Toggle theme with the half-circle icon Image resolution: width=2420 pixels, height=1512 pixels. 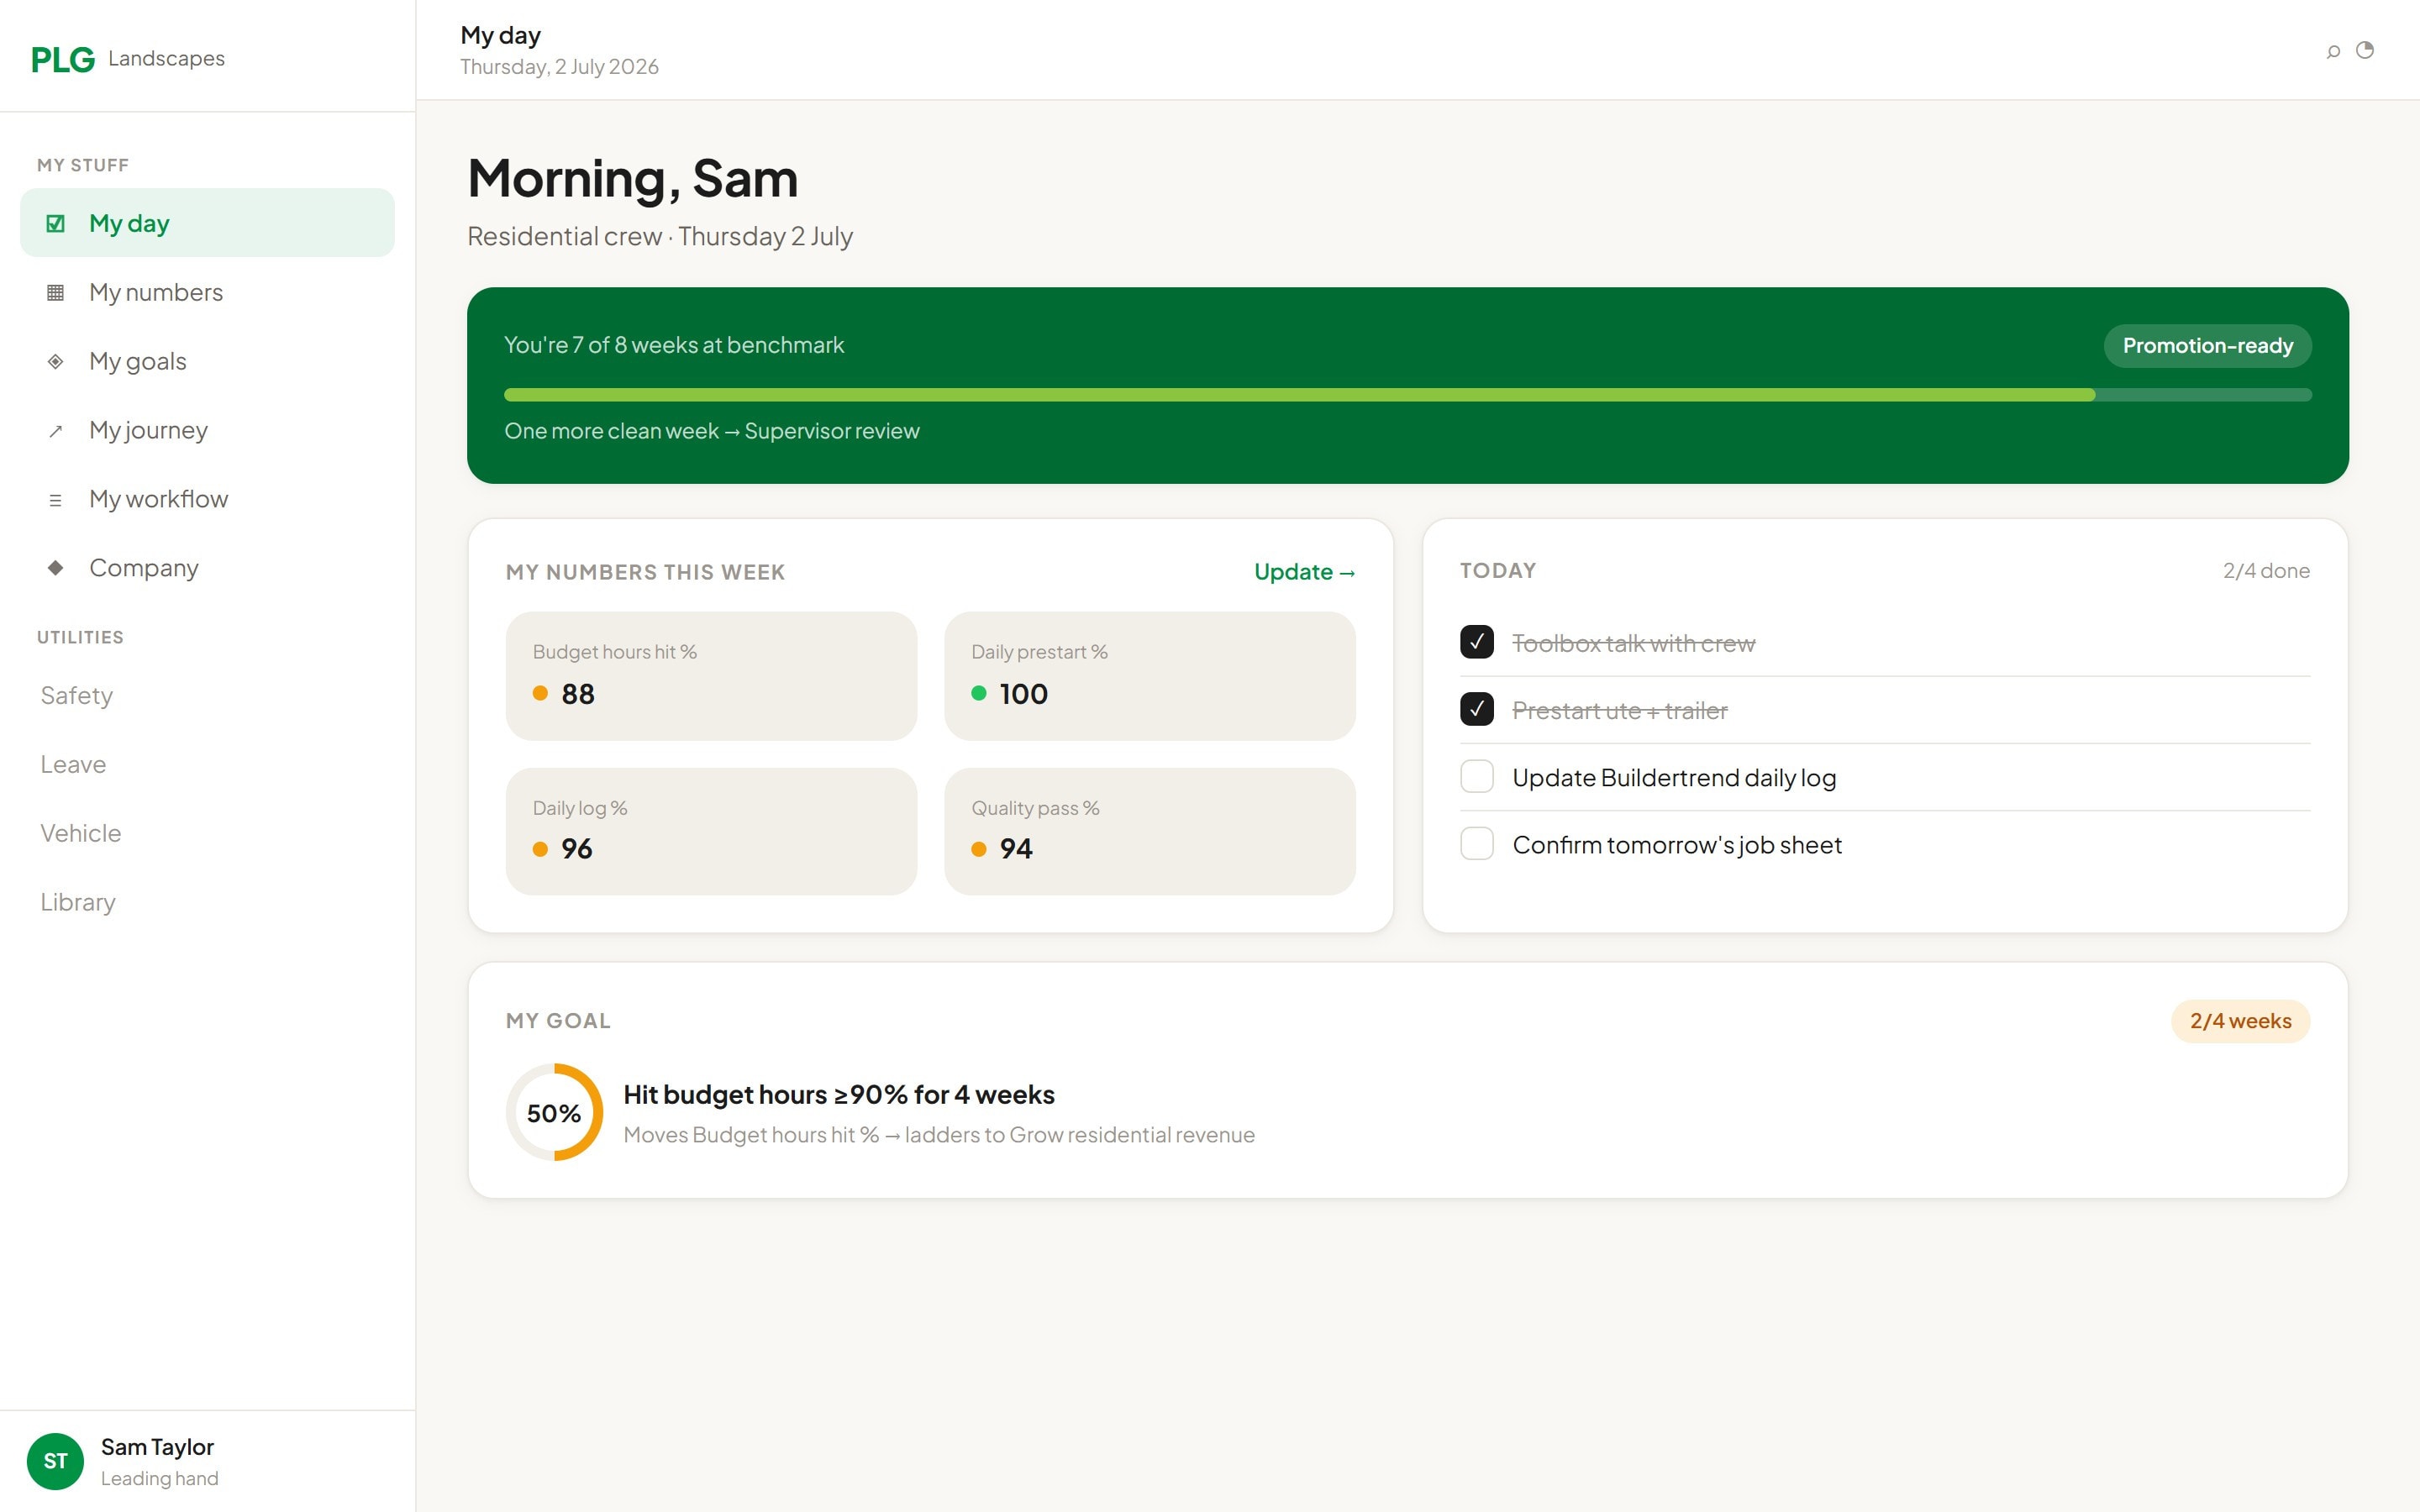tap(2365, 50)
